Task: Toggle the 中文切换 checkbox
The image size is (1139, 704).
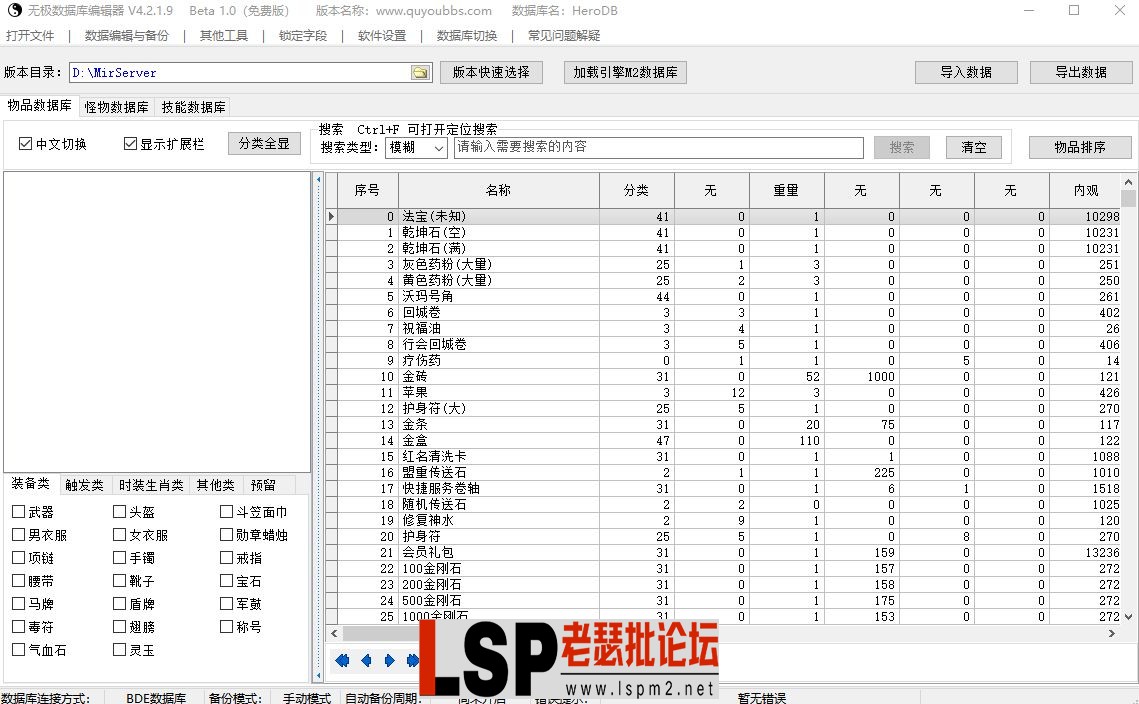Action: pyautogui.click(x=26, y=144)
